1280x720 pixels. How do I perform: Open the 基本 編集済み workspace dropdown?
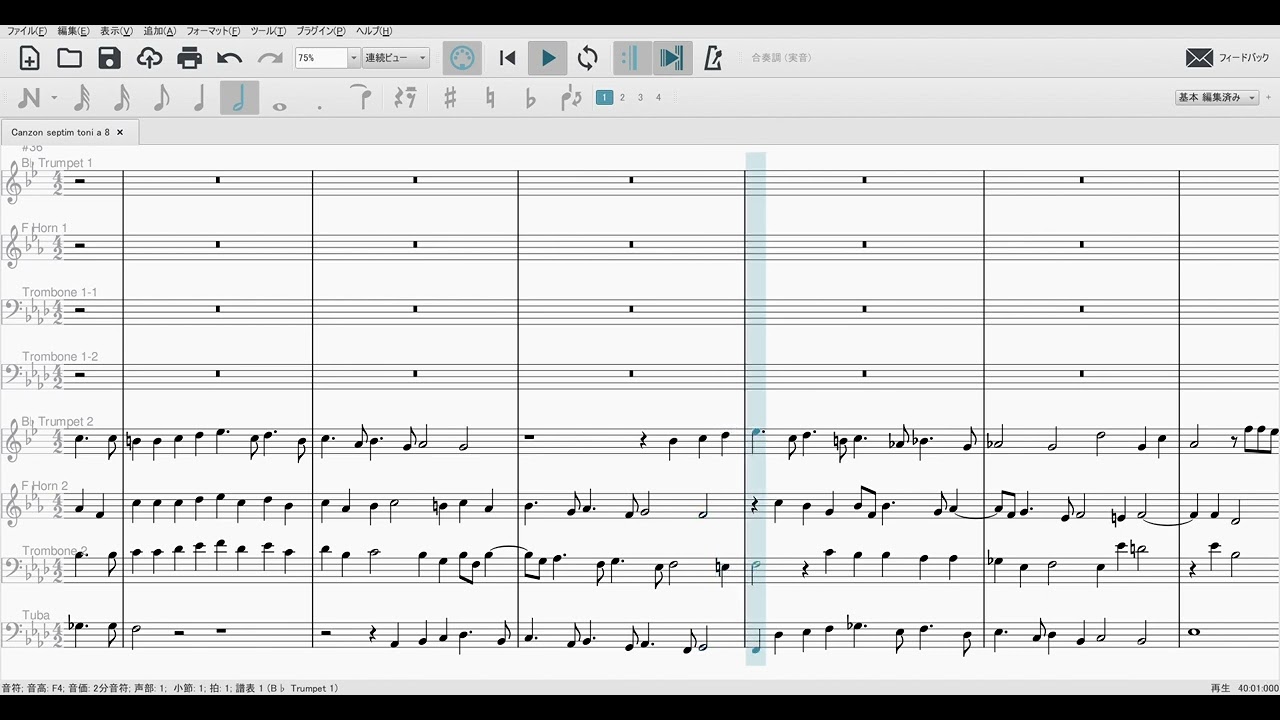click(1217, 97)
